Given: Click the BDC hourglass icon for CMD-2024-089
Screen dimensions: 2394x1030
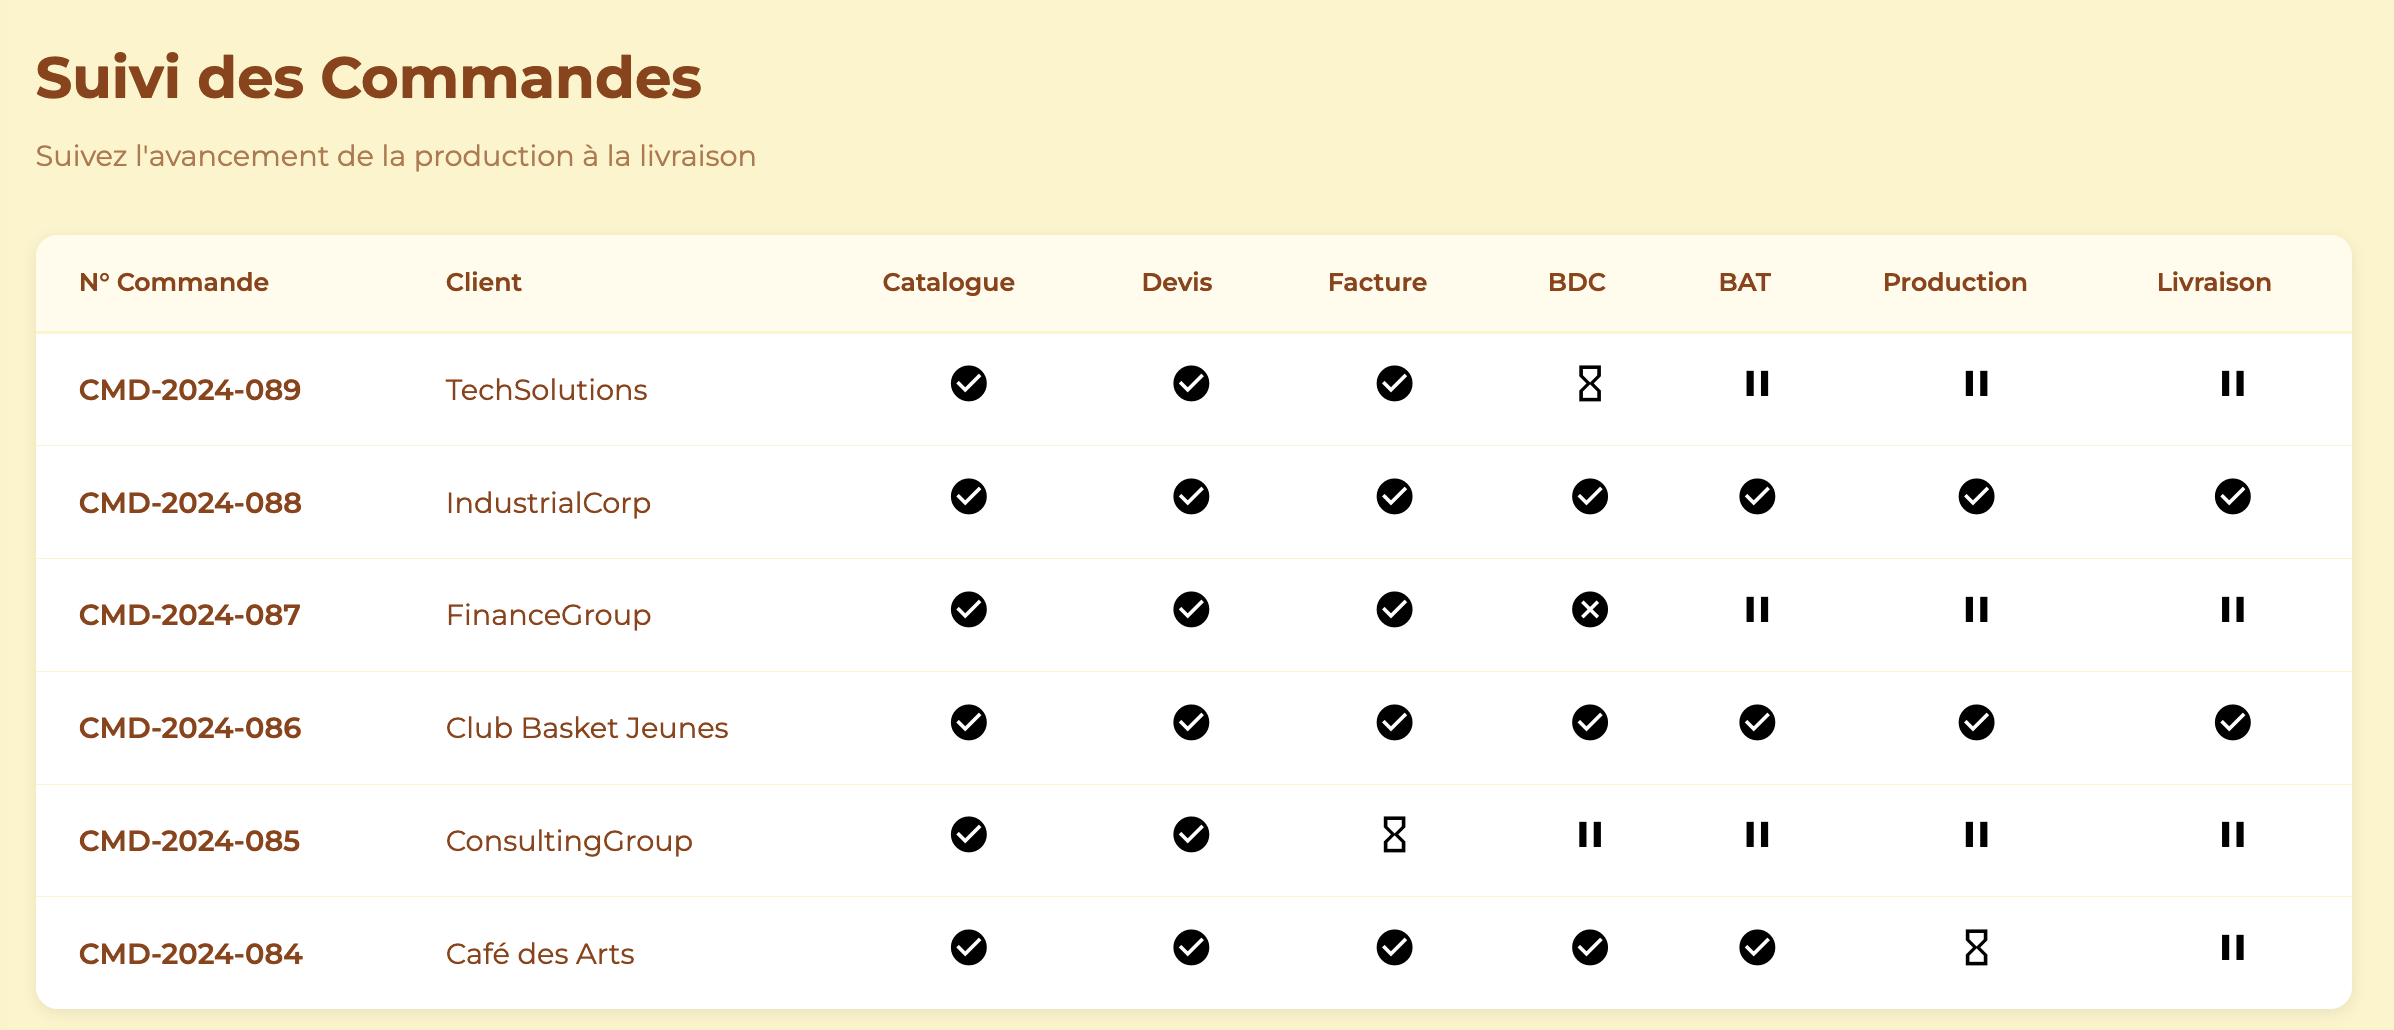Looking at the screenshot, I should pos(1589,384).
